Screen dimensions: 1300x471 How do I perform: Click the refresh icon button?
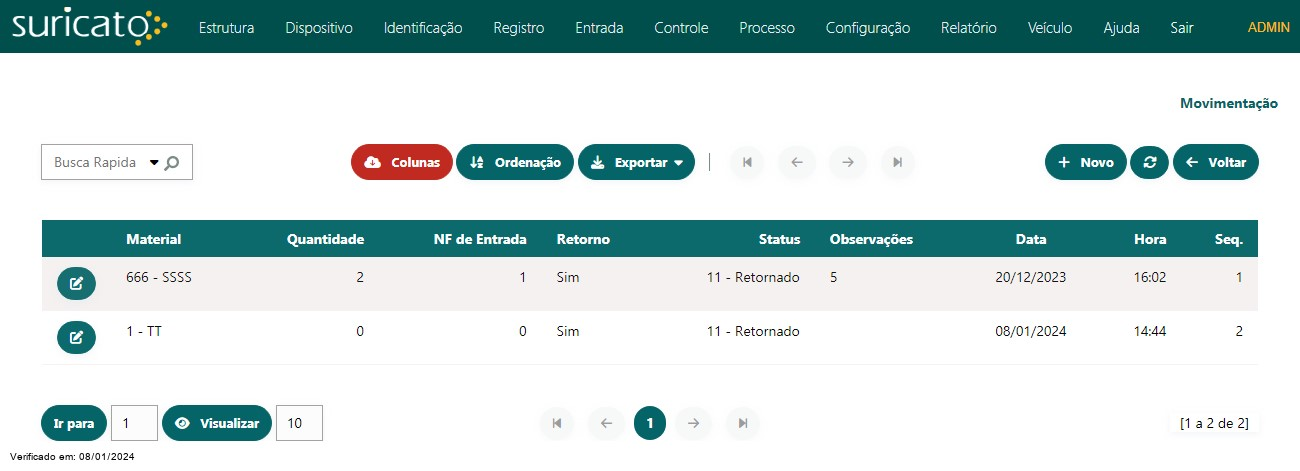coord(1149,162)
